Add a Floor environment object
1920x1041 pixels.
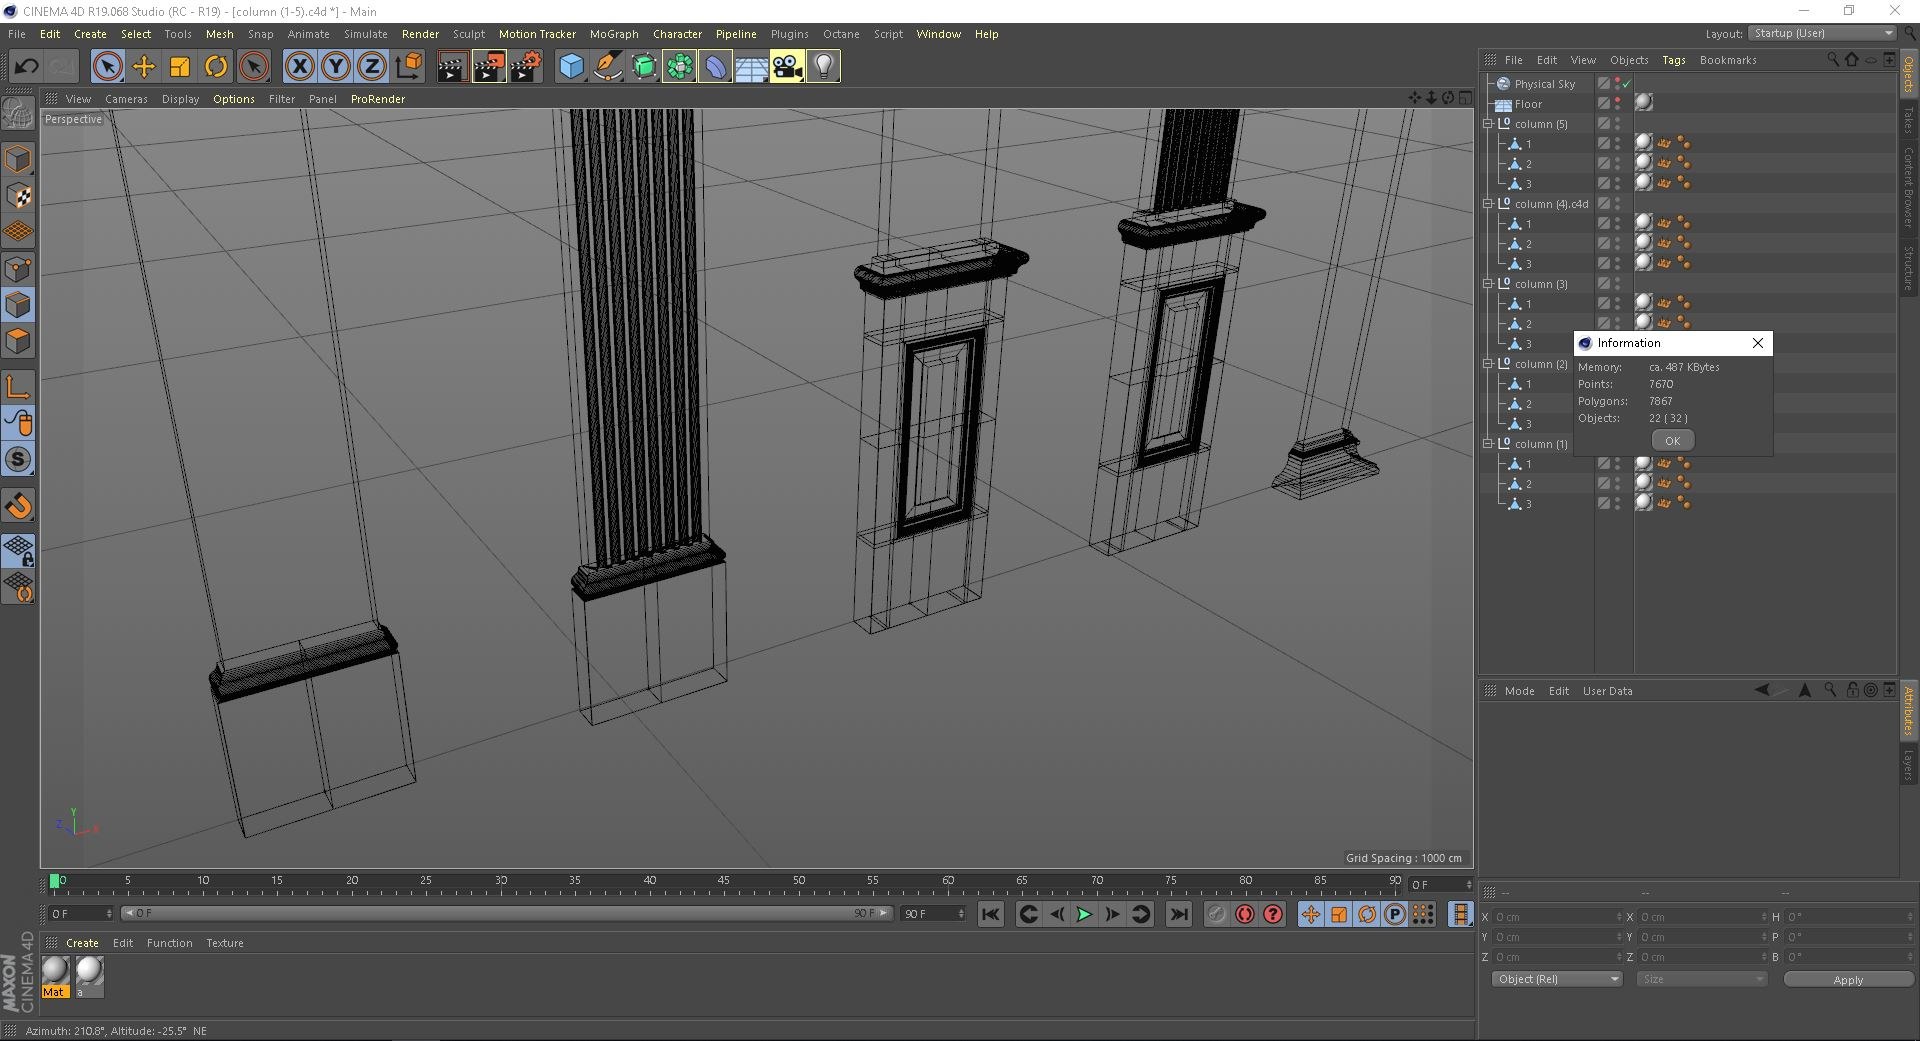752,67
